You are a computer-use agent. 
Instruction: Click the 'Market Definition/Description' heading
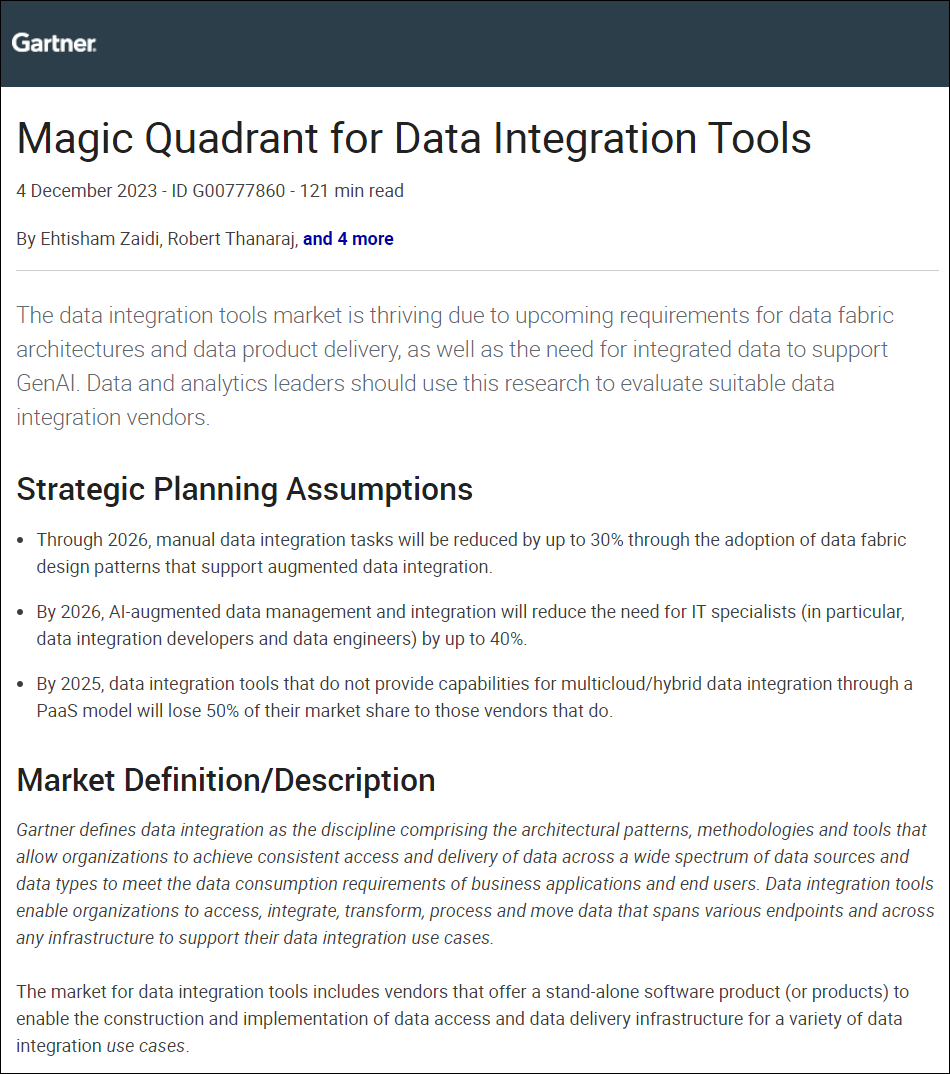coord(226,780)
